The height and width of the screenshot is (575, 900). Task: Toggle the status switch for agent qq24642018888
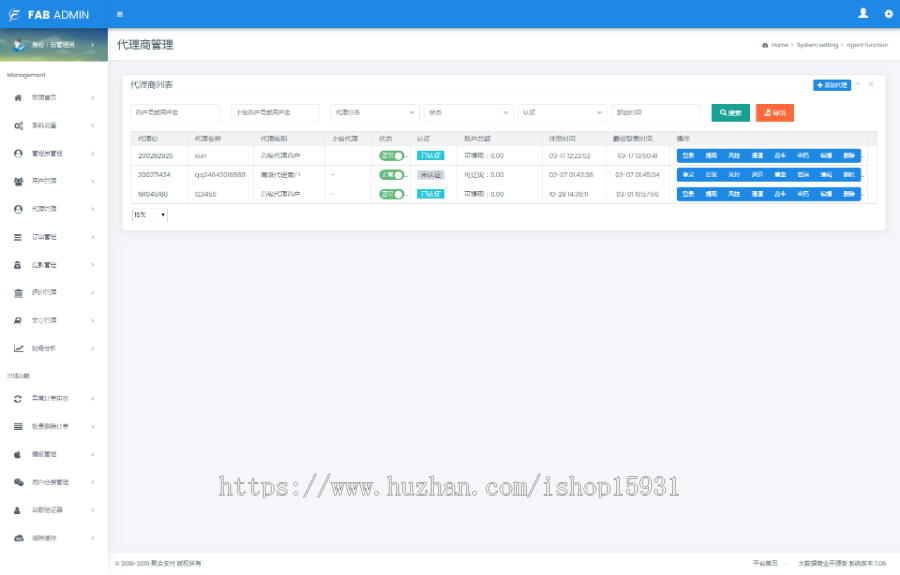pos(391,175)
